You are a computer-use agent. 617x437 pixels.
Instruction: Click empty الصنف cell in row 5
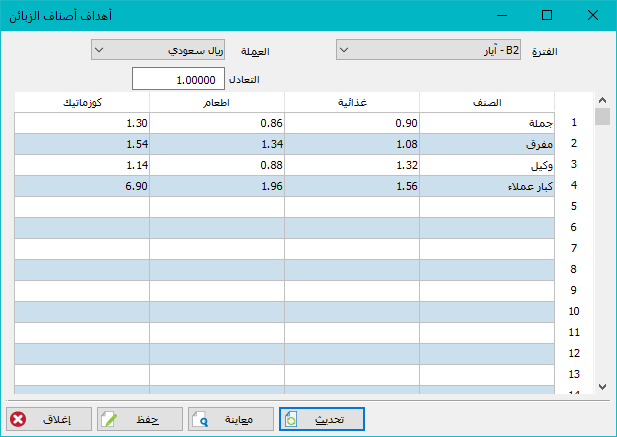[x=487, y=207]
